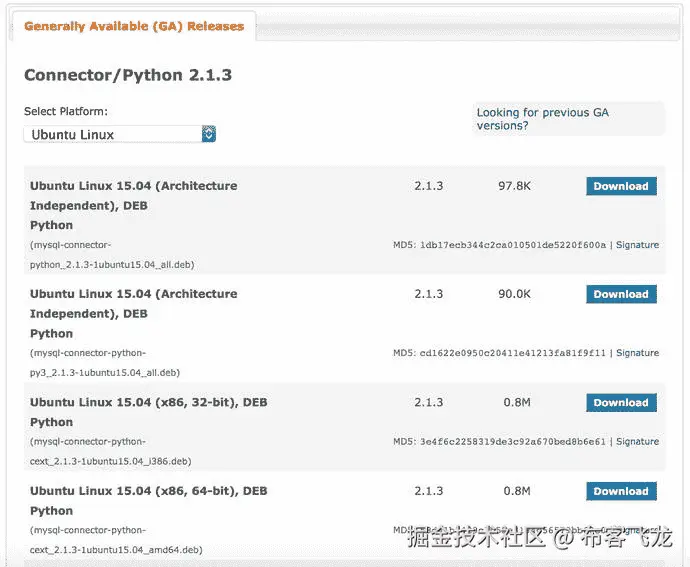This screenshot has width=690, height=567.
Task: Click the filename python_2.1.3-1ubuntu15.04_all.deb
Action: pos(112,265)
